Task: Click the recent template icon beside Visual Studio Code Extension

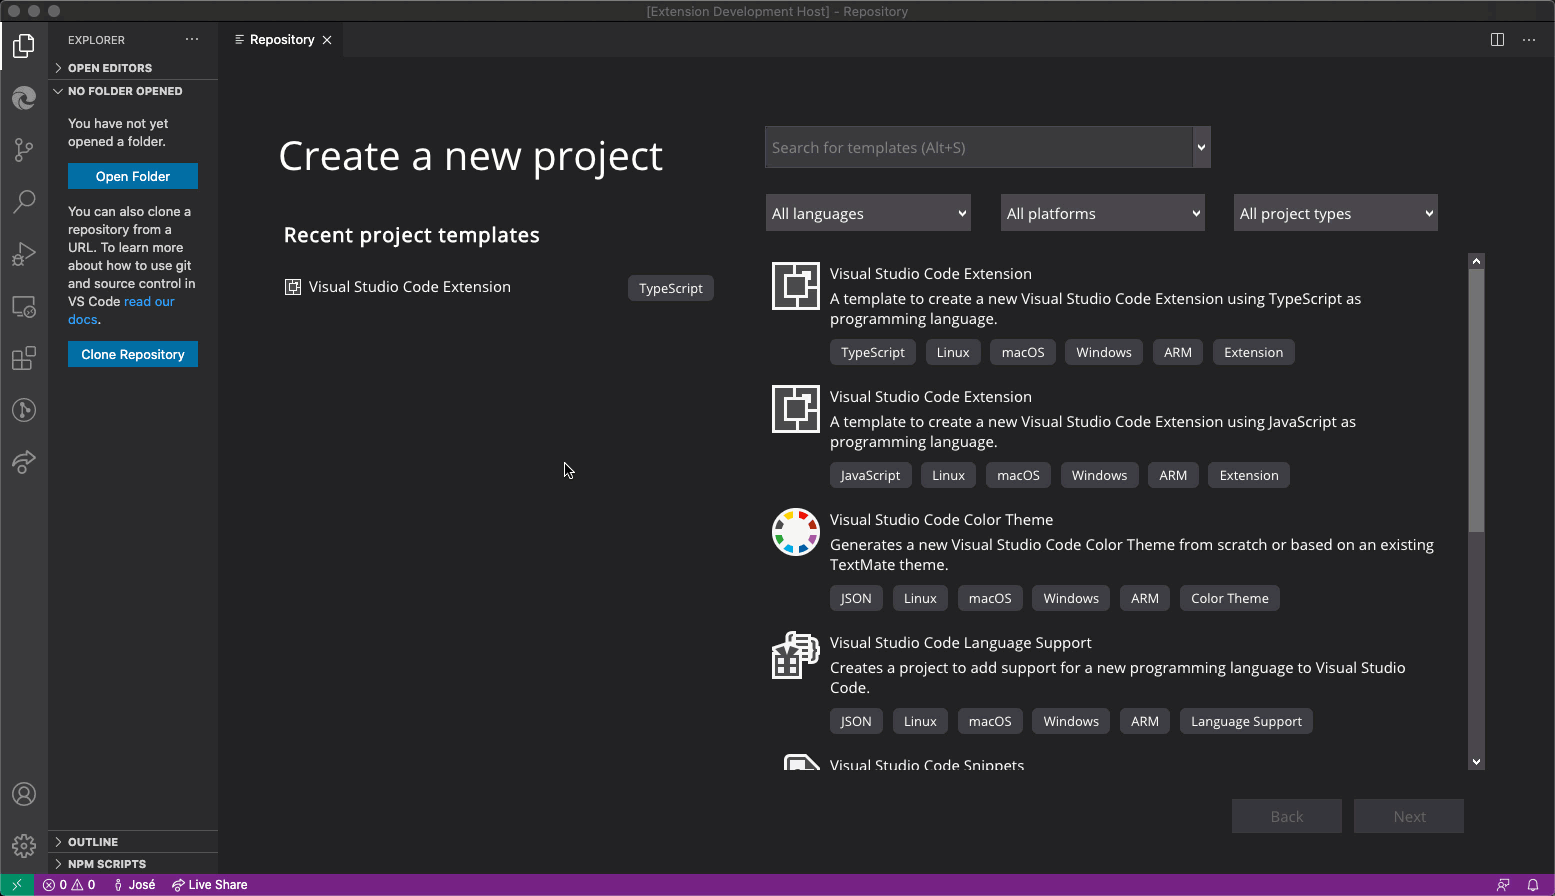Action: coord(293,287)
